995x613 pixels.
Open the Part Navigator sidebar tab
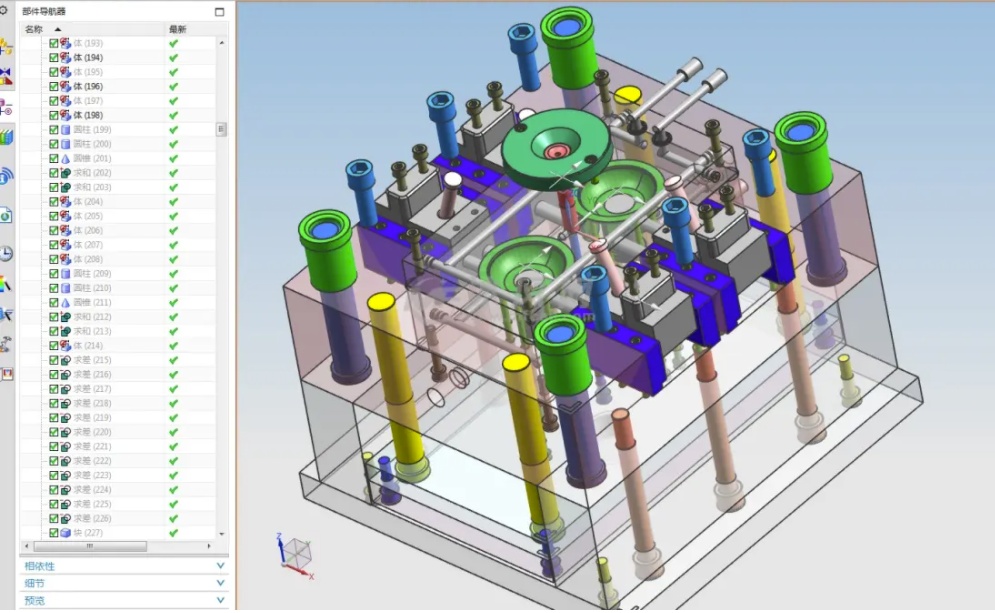pos(6,107)
